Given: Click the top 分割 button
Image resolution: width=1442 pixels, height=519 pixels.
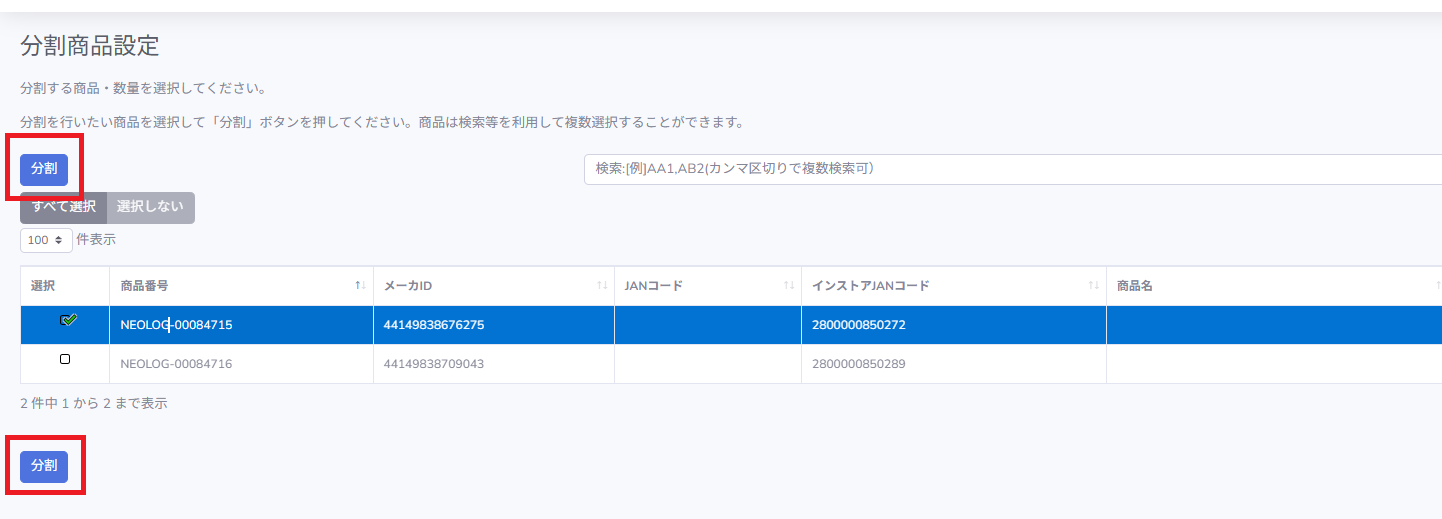Looking at the screenshot, I should (44, 169).
